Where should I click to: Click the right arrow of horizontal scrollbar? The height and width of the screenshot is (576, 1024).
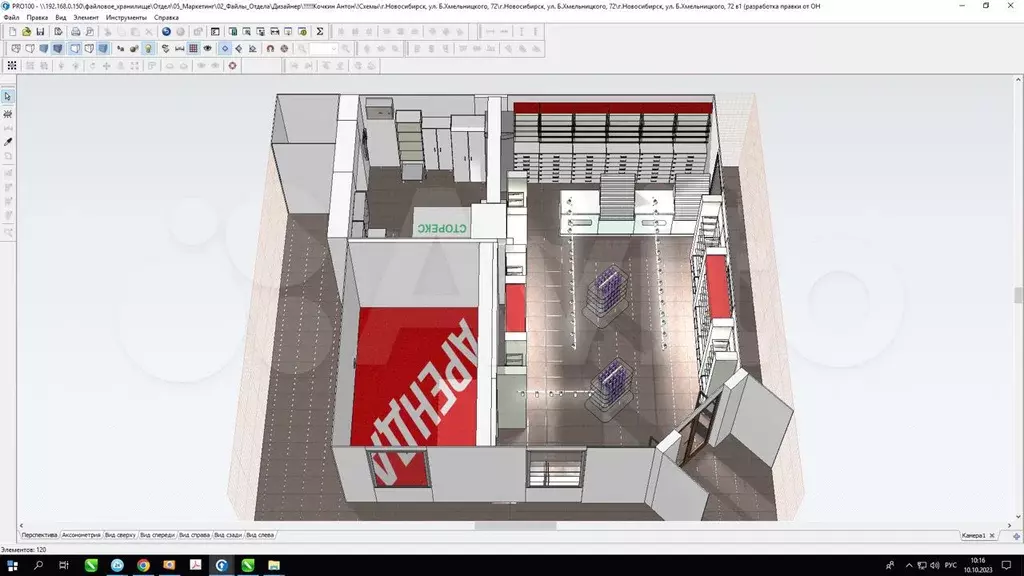1009,526
